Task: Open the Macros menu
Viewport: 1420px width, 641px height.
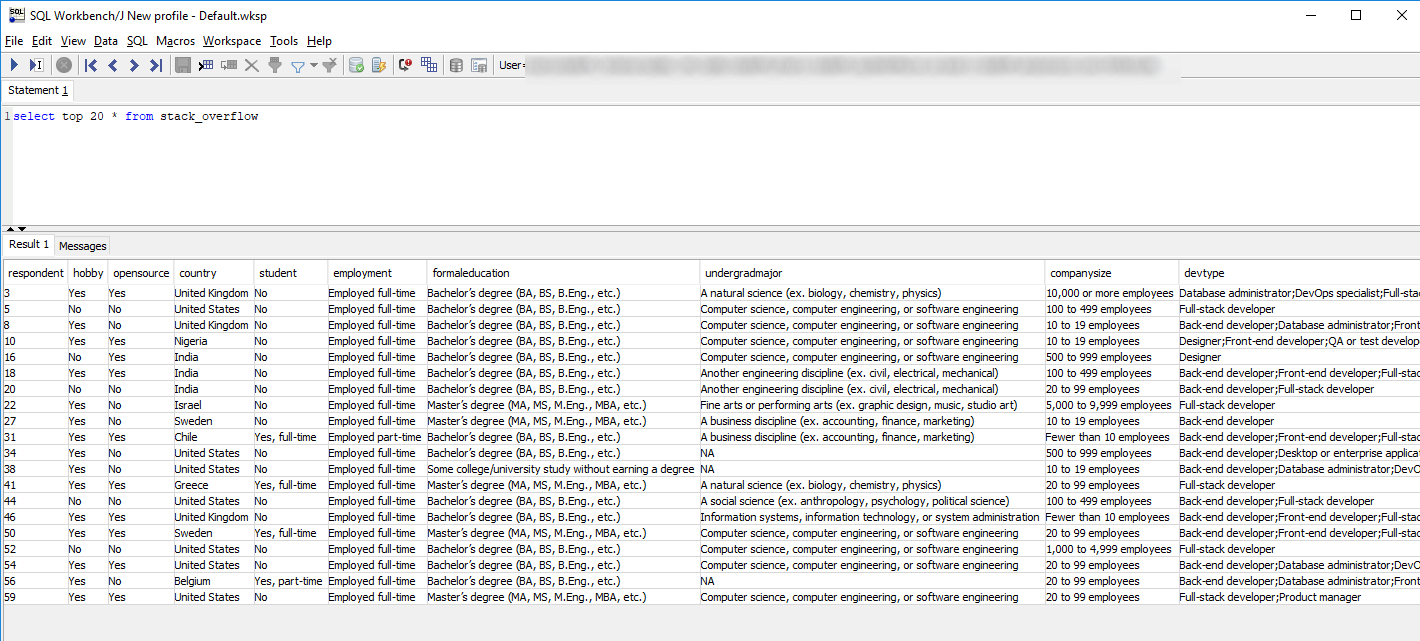Action: [176, 41]
